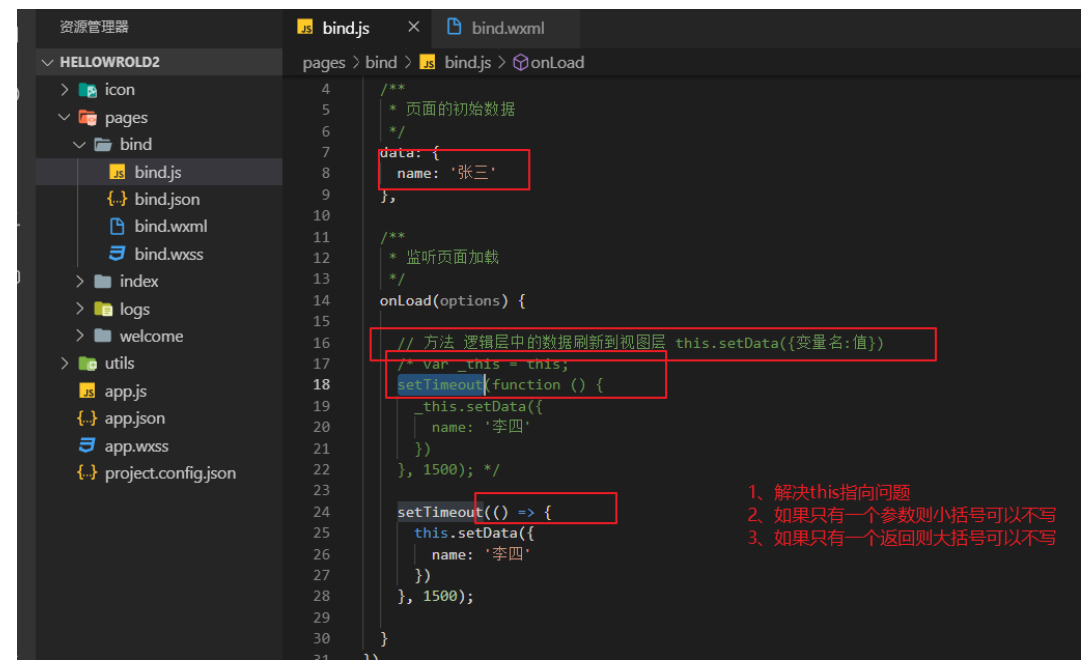Click line number 18 in the gutter
This screenshot has width=1090, height=666.
(x=321, y=384)
